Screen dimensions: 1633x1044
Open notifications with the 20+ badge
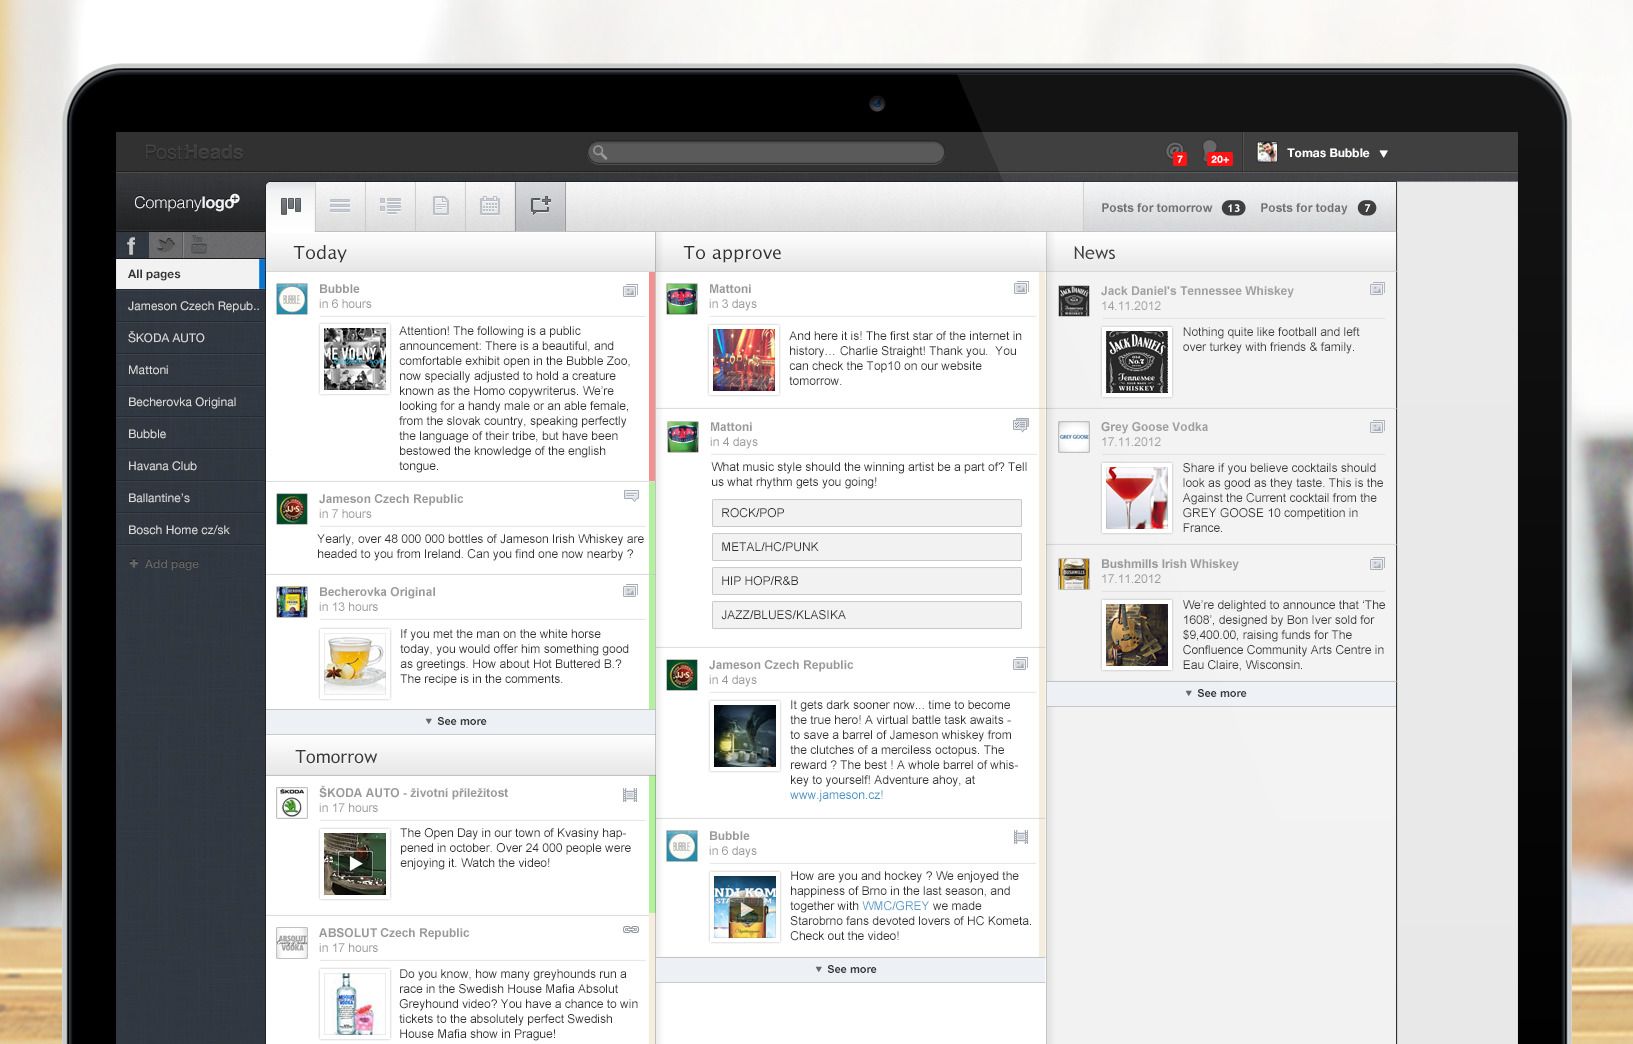[x=1215, y=153]
